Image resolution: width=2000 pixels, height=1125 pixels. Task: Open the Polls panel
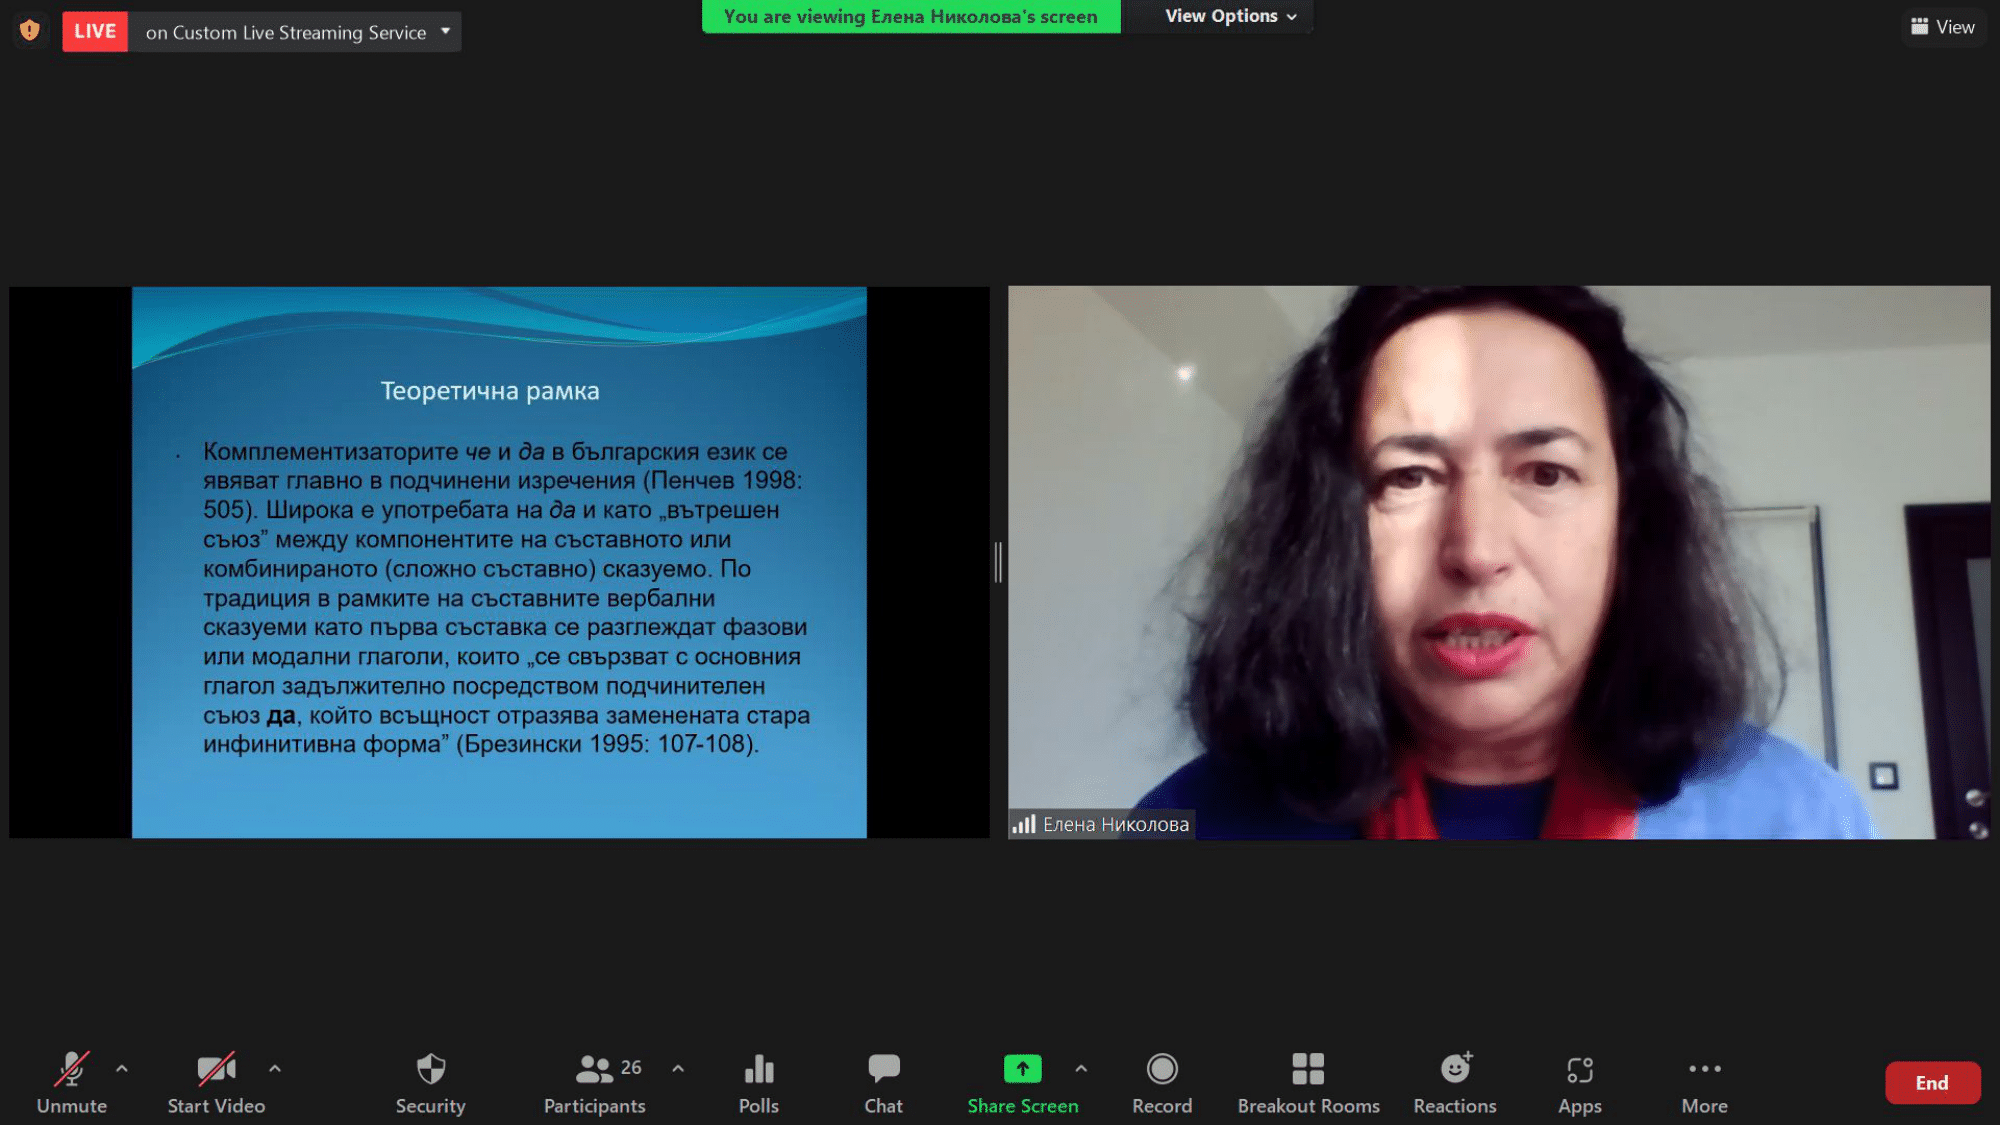[758, 1082]
